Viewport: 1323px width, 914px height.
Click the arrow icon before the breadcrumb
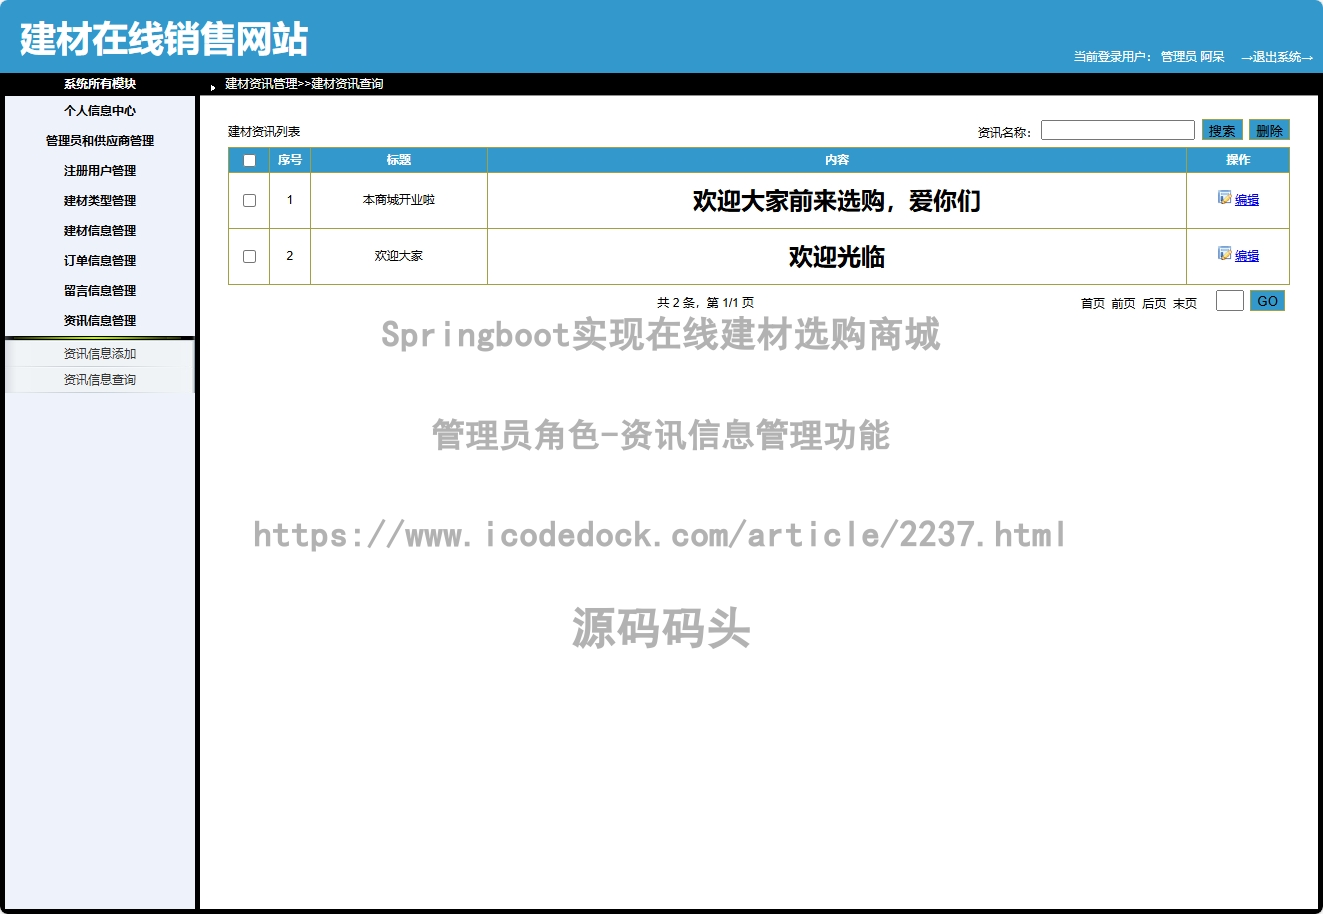point(213,87)
